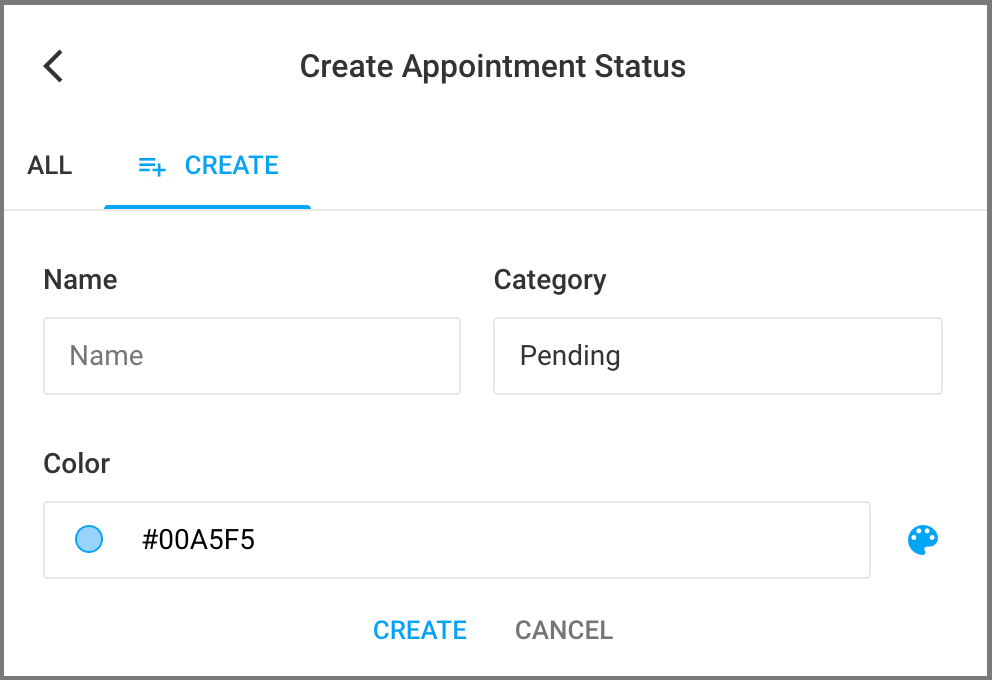Click the Name input field
Viewport: 992px width, 680px height.
click(x=251, y=356)
